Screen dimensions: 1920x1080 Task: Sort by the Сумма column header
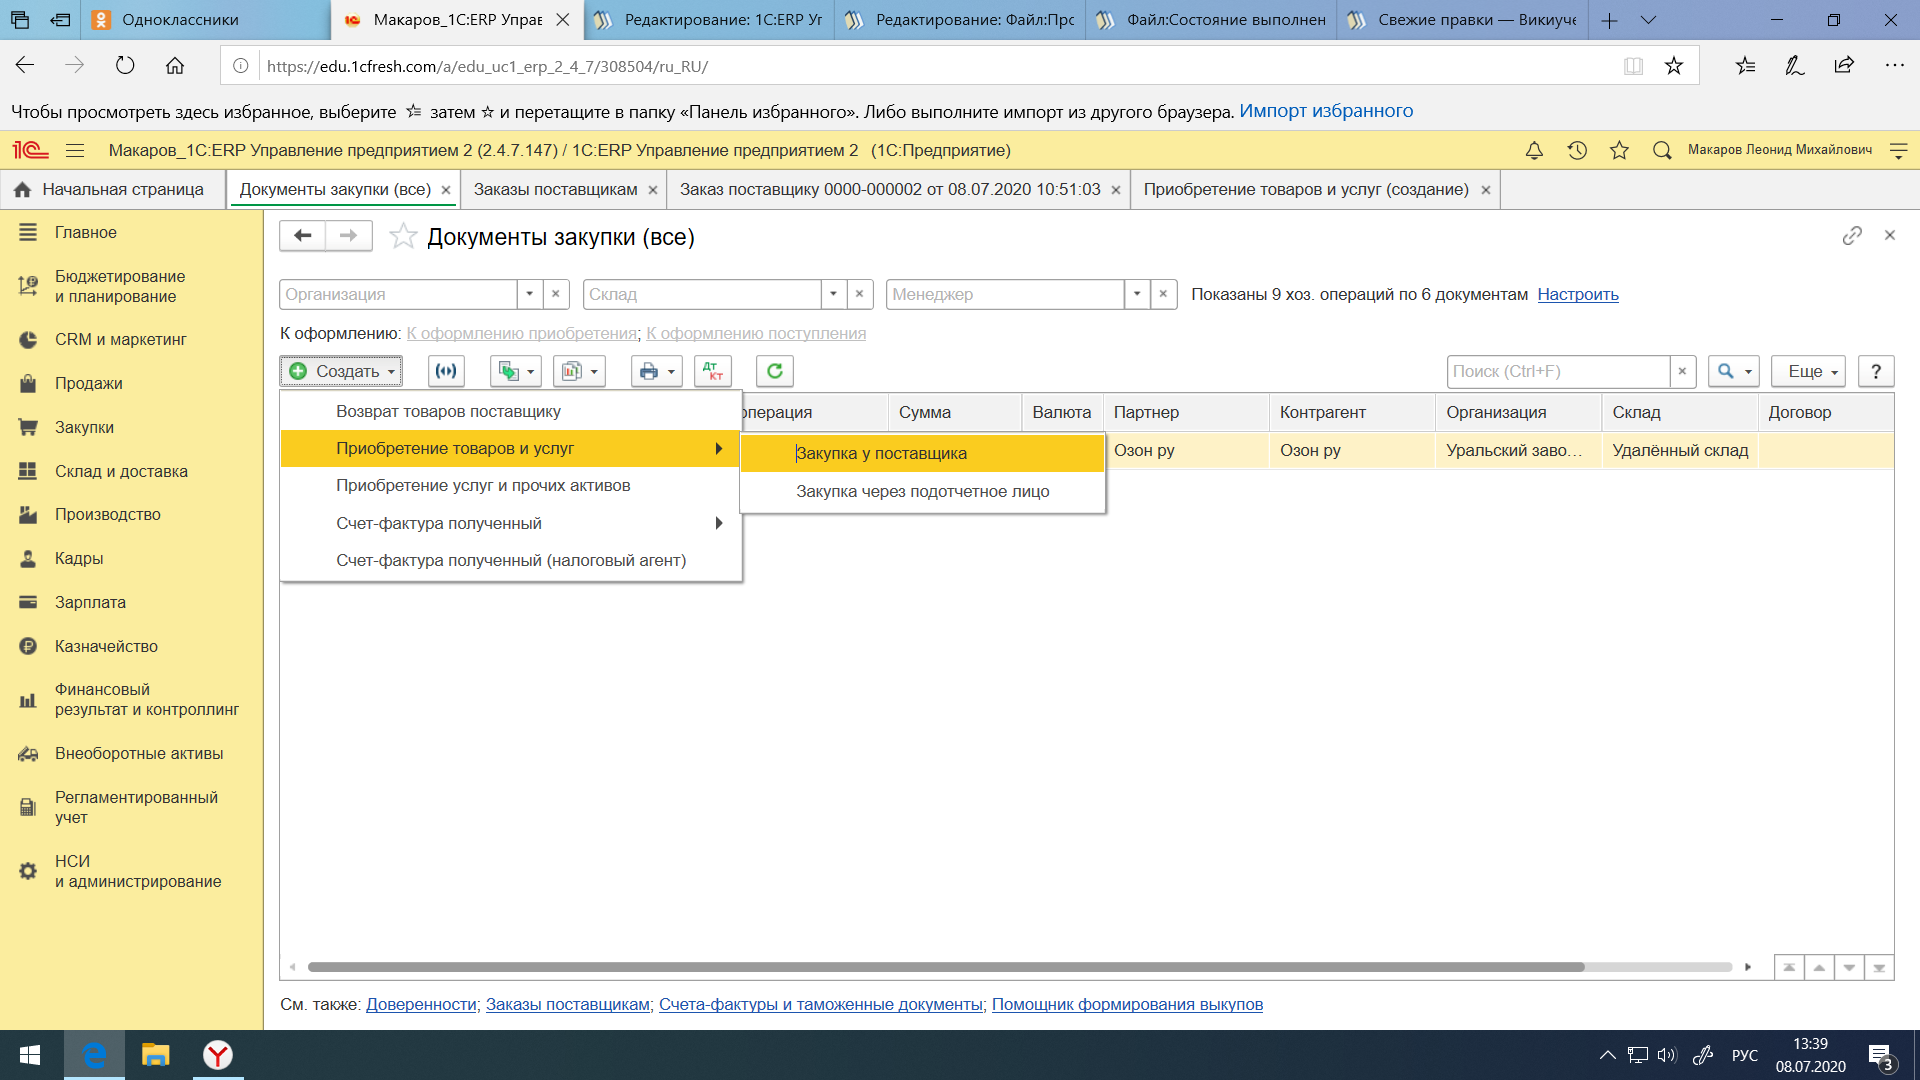tap(954, 412)
